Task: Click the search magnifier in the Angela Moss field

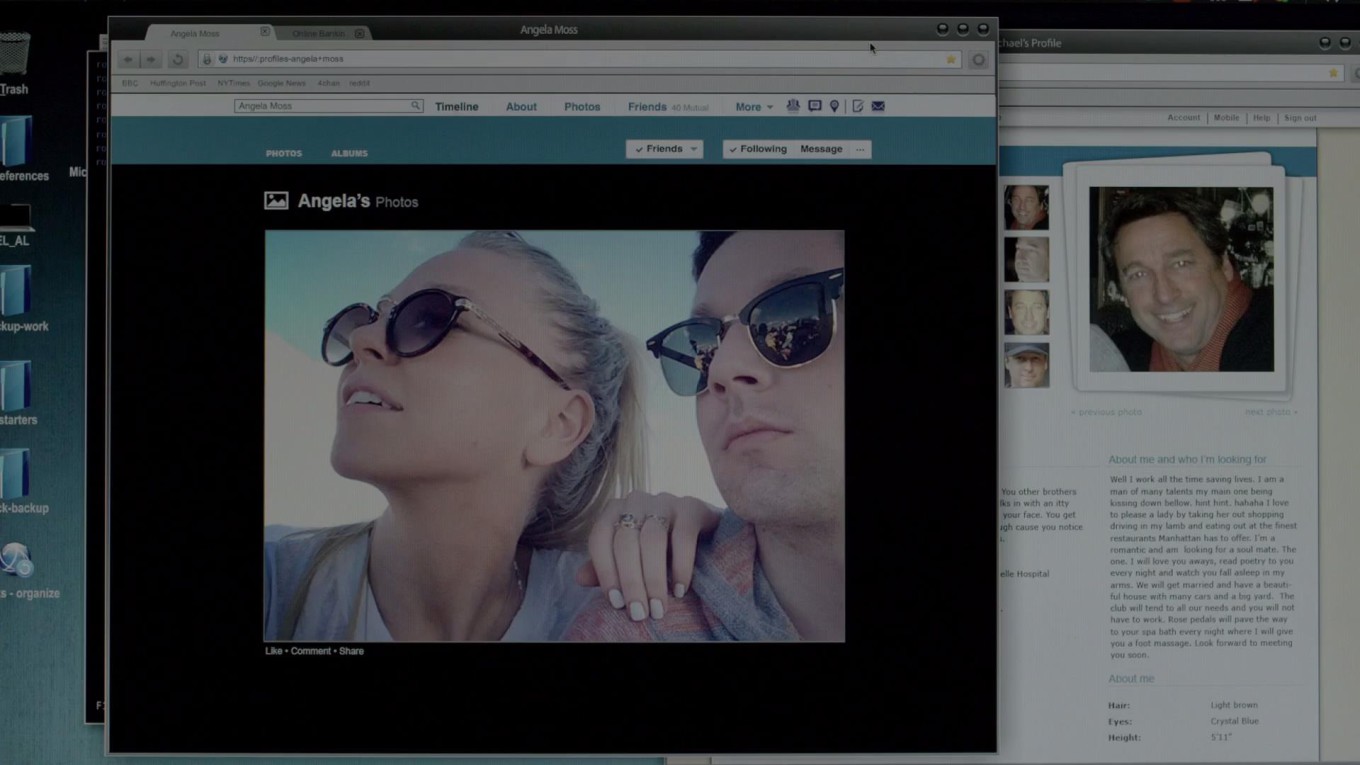Action: coord(415,106)
